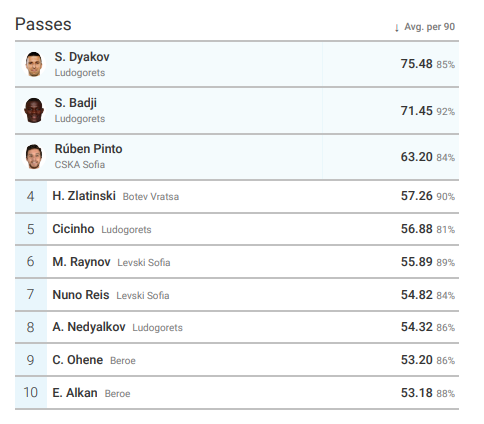
Task: Select H. Zlatinski in fourth row
Action: [x=84, y=196]
